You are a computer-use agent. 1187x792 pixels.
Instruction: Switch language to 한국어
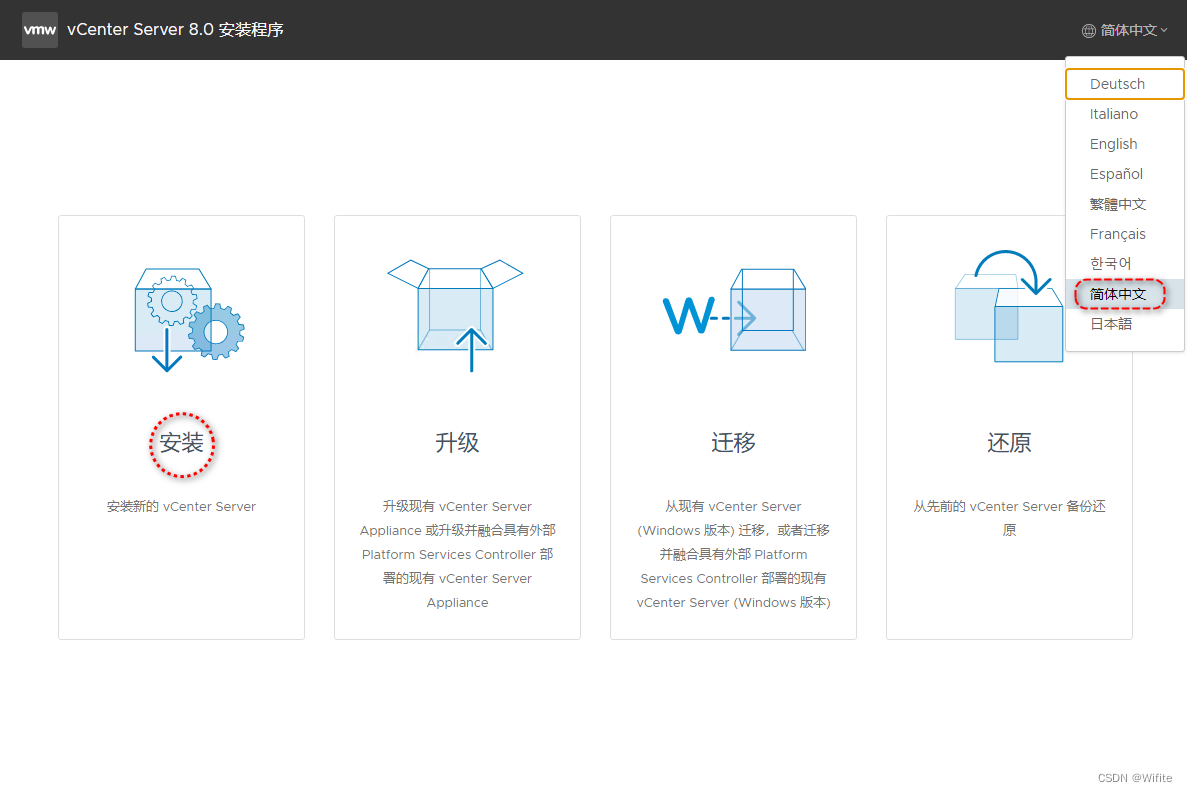click(x=1124, y=263)
